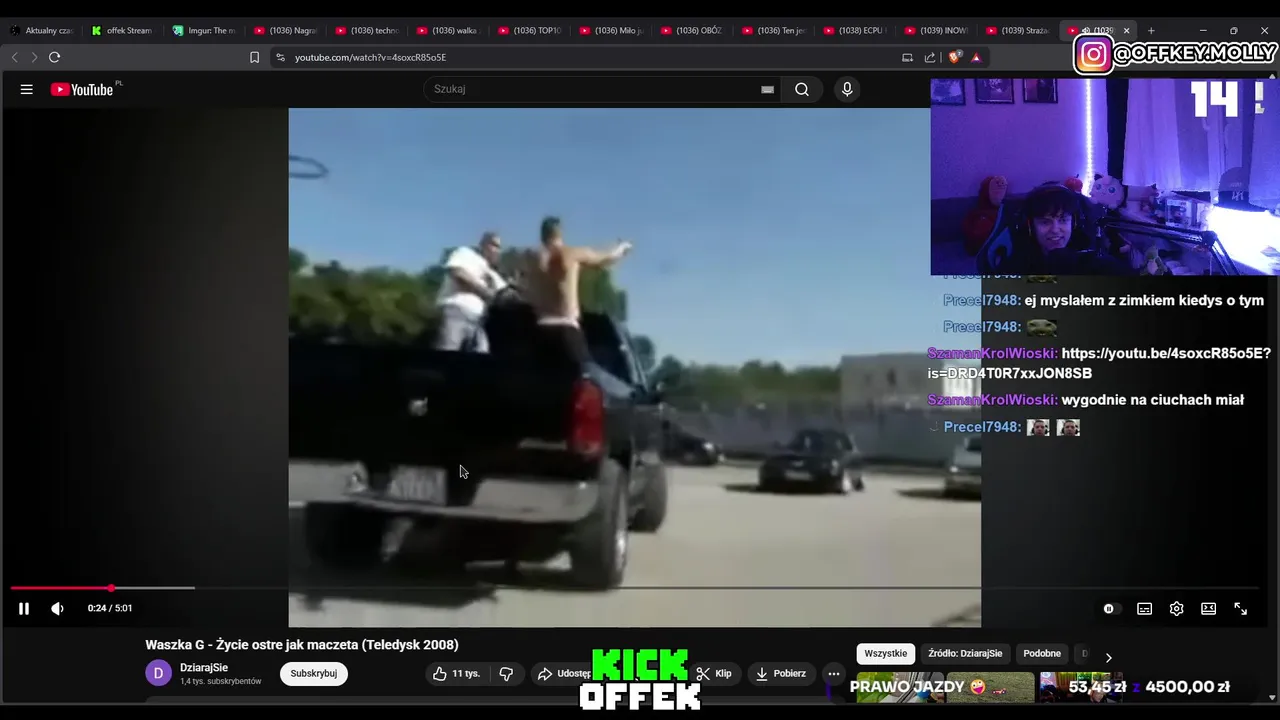1280x720 pixels.
Task: Show more filter chips arrow
Action: 1108,657
